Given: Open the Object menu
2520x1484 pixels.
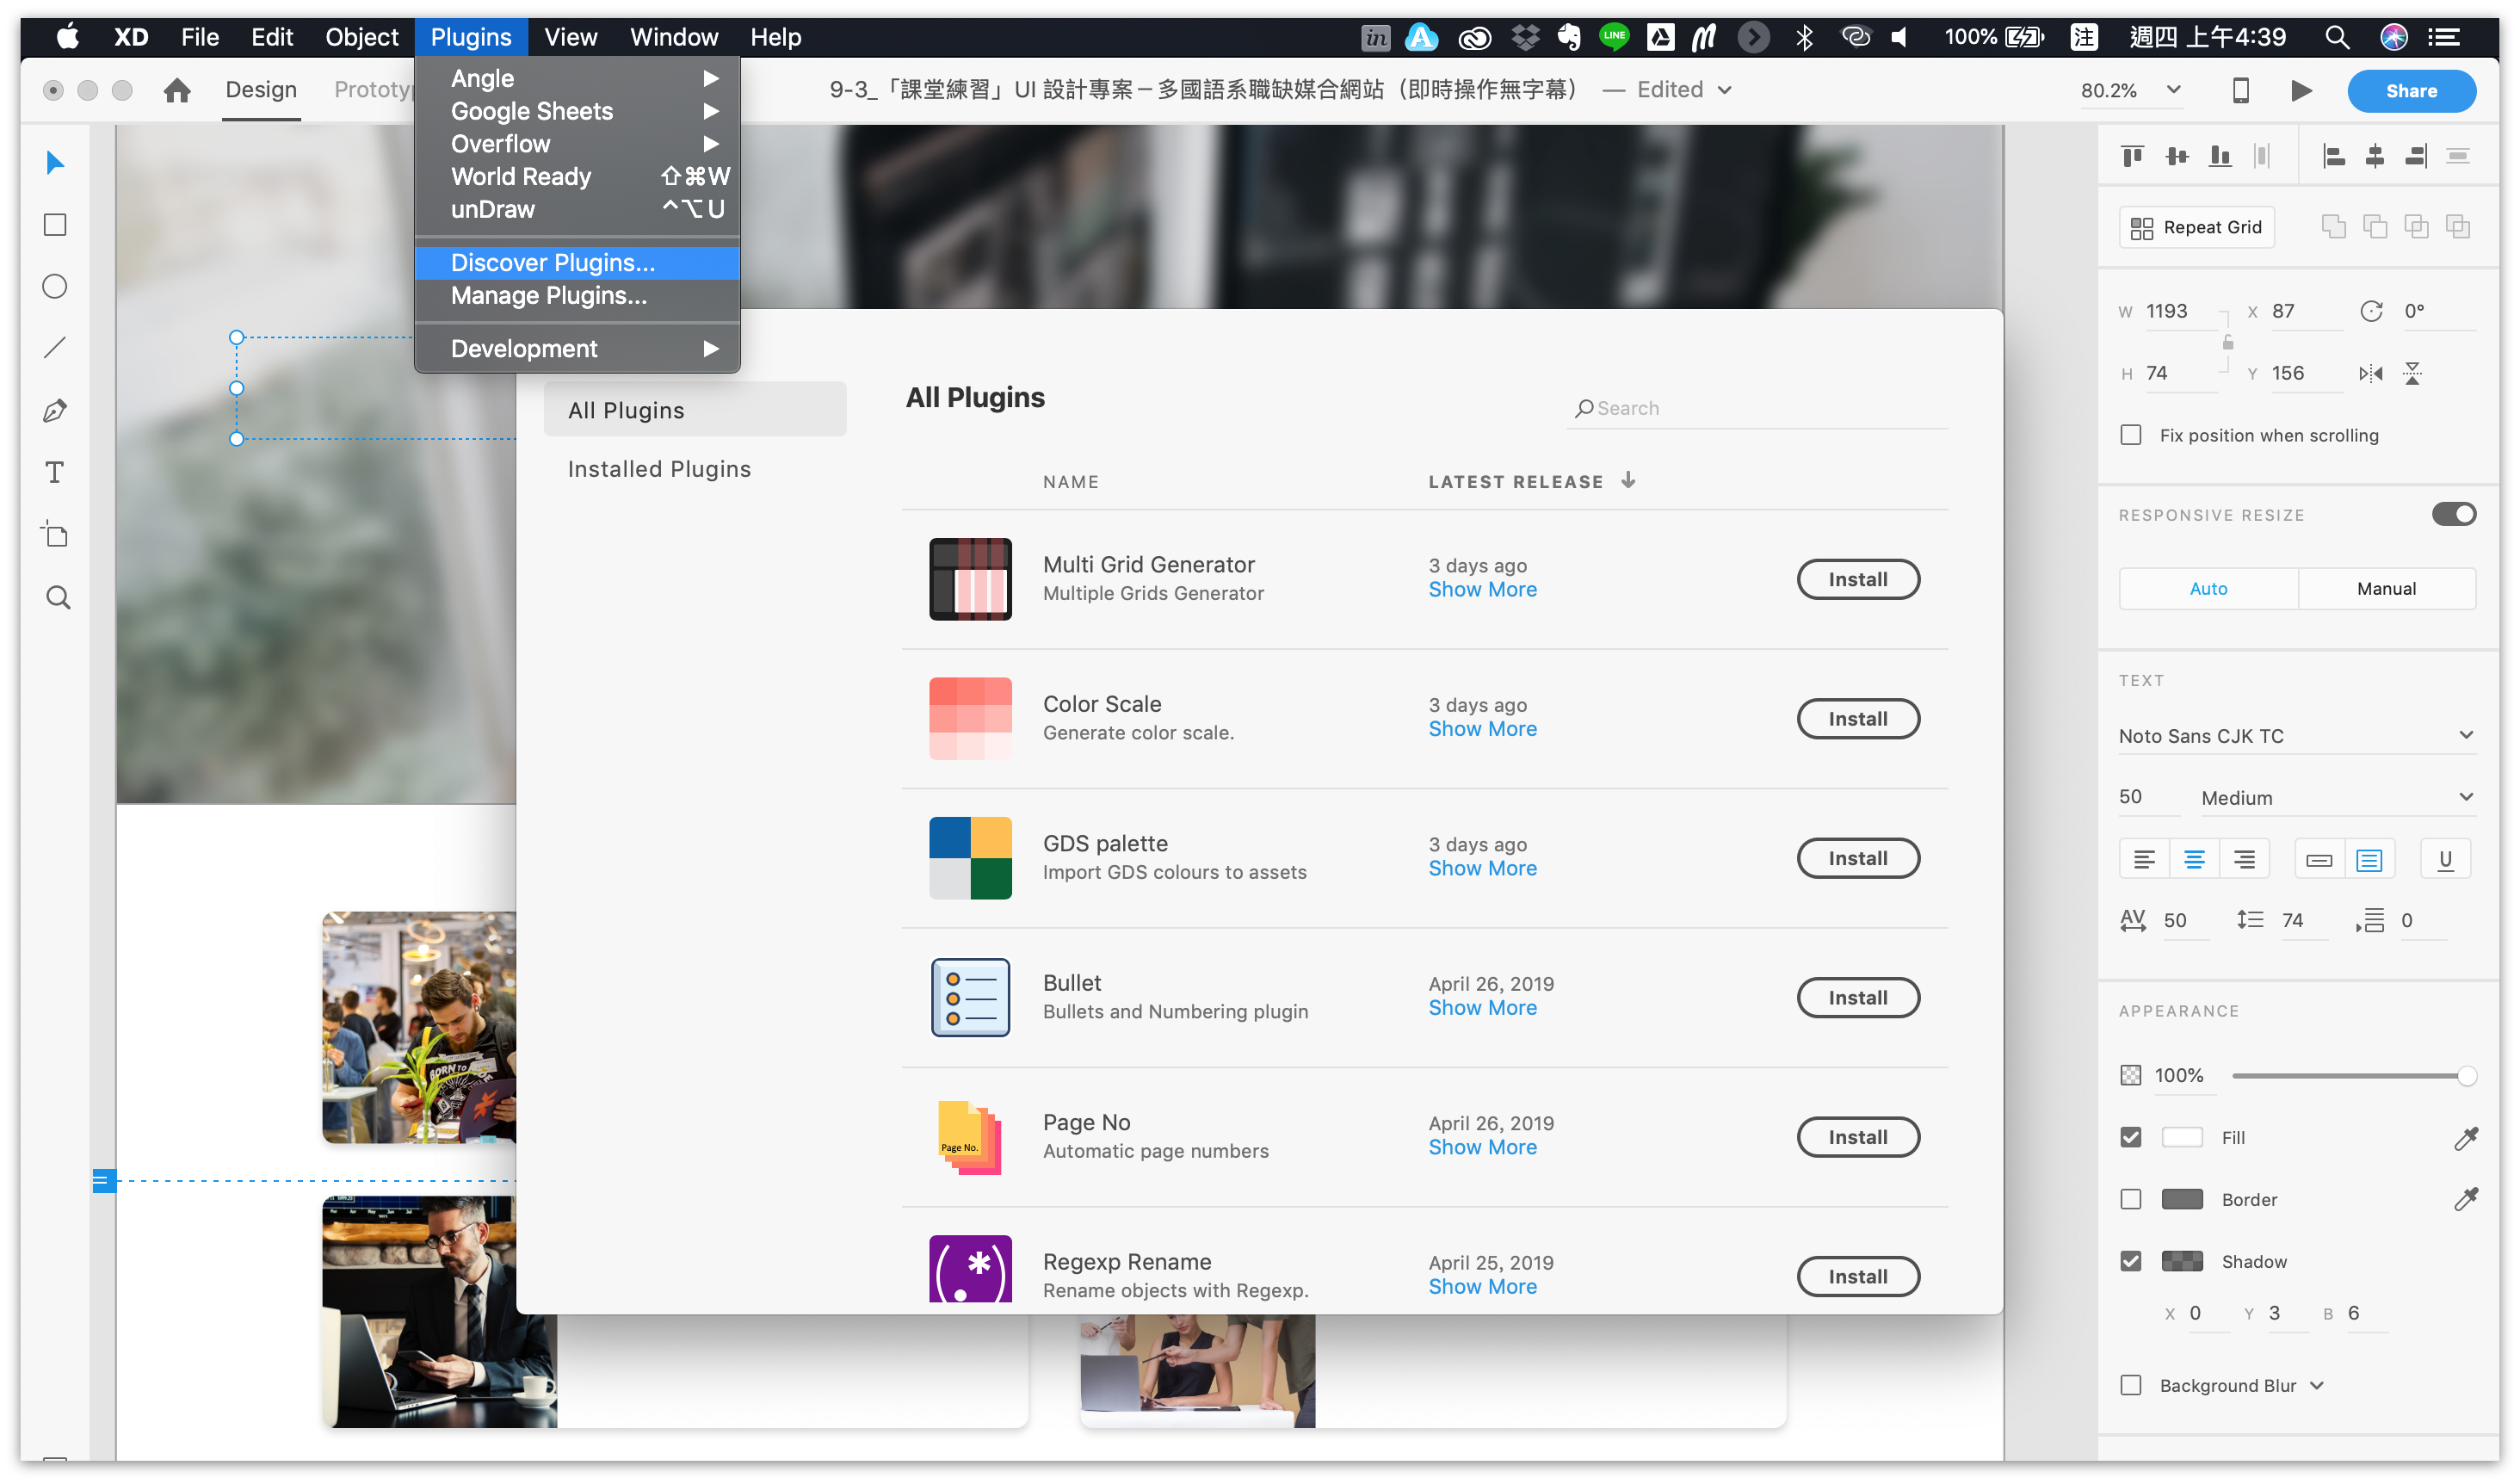Looking at the screenshot, I should tap(361, 37).
